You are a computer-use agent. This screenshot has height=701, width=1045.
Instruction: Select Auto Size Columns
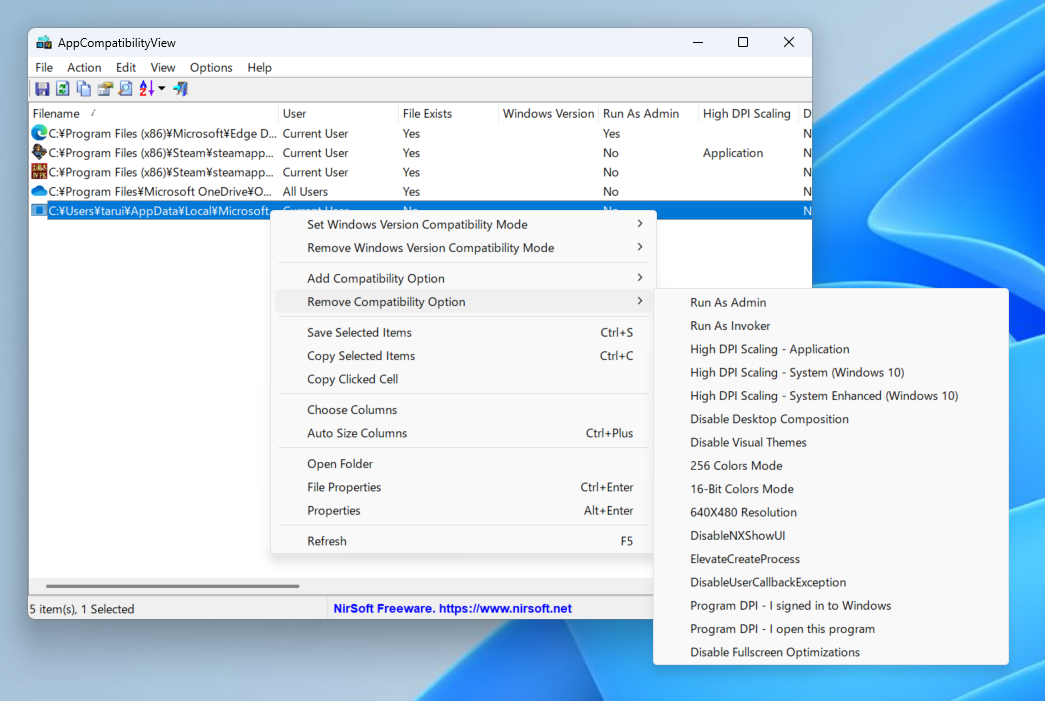point(463,433)
